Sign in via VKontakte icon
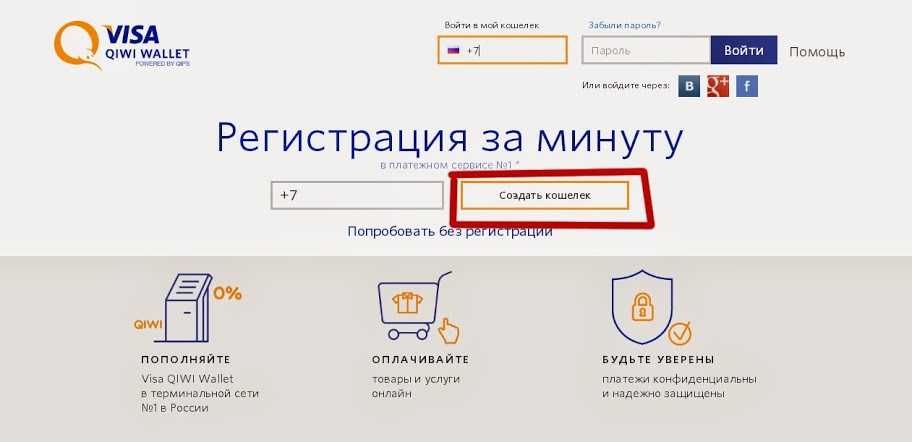 [x=689, y=87]
